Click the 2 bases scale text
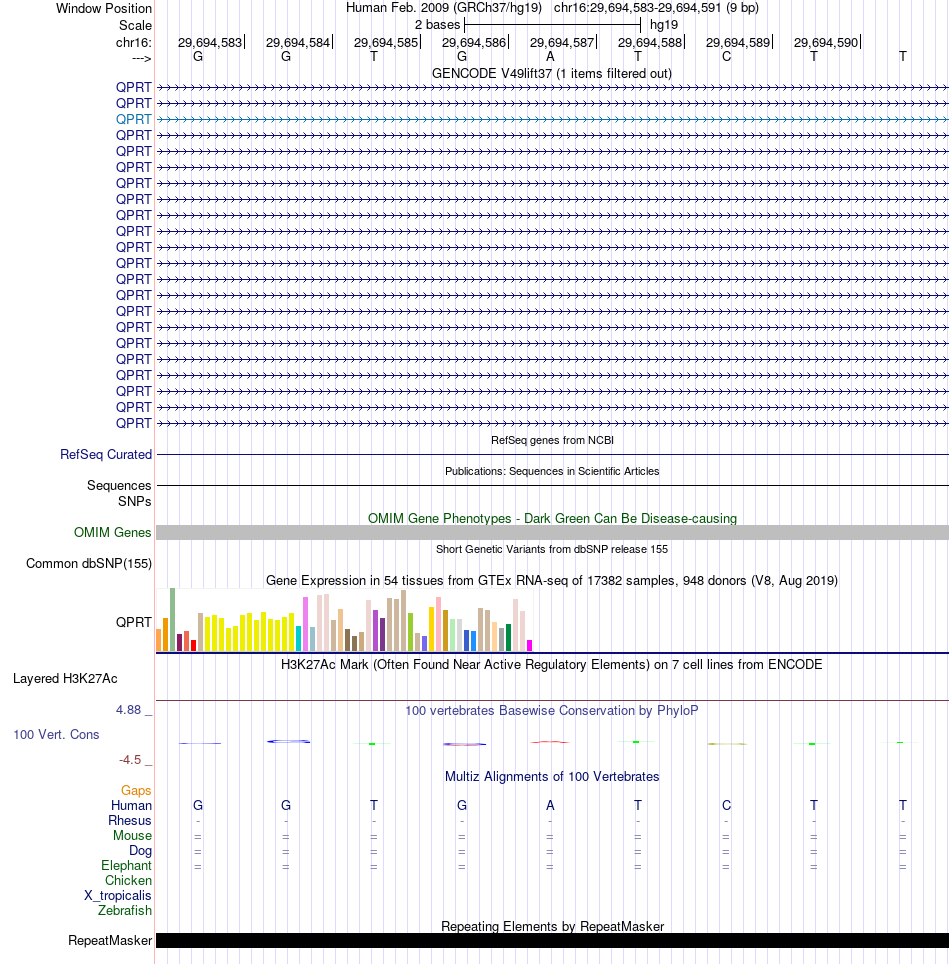 coord(437,25)
